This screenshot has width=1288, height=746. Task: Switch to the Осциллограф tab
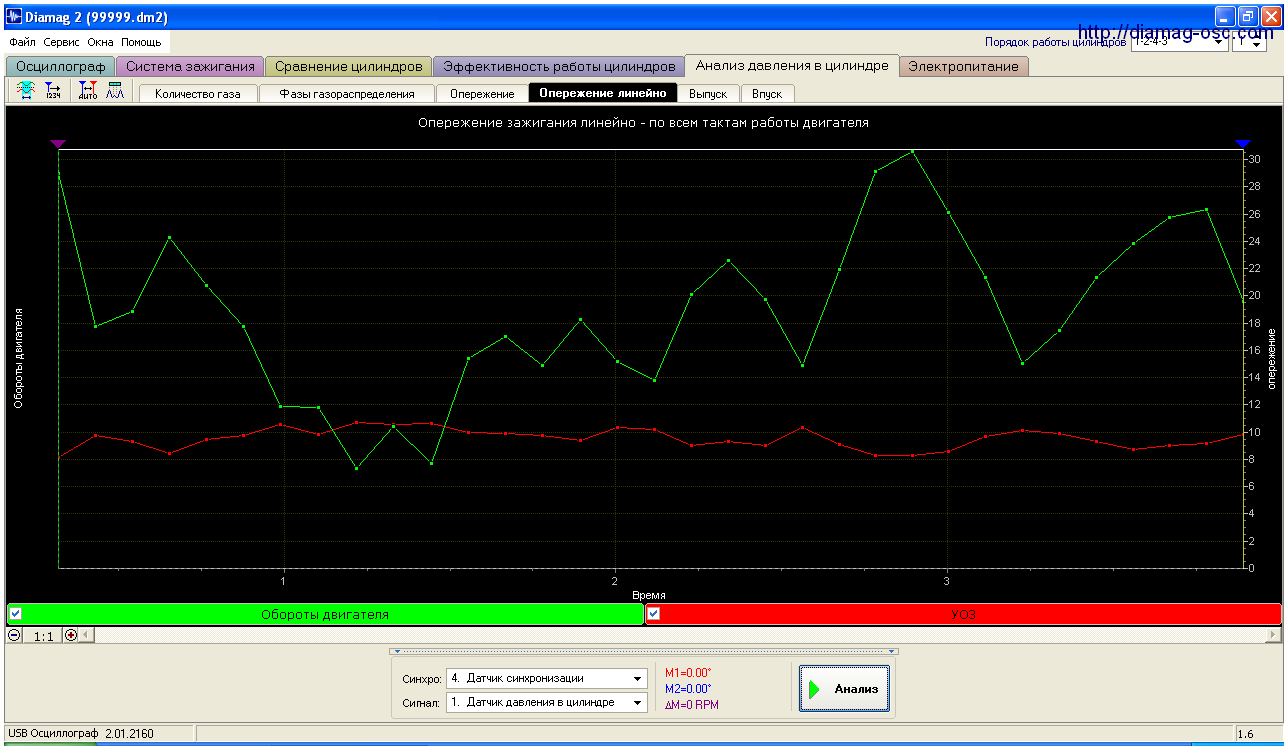61,67
